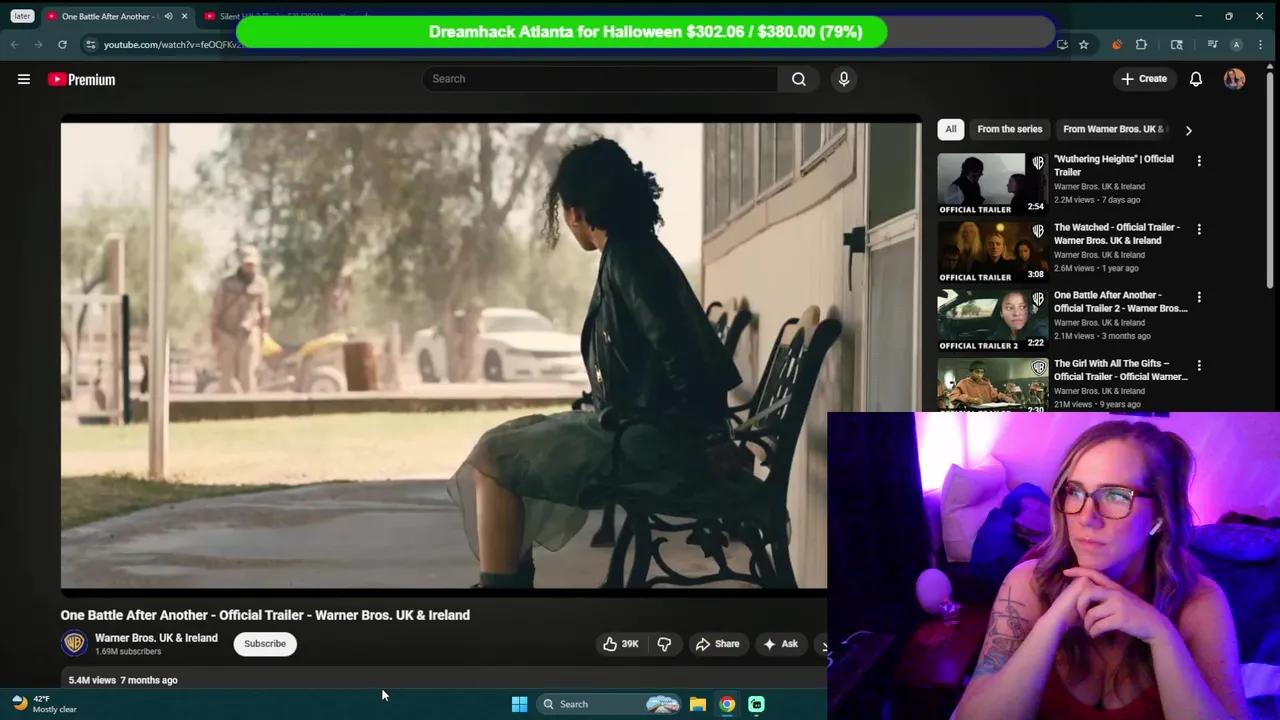Click the Ask button
The height and width of the screenshot is (720, 1280).
(780, 644)
